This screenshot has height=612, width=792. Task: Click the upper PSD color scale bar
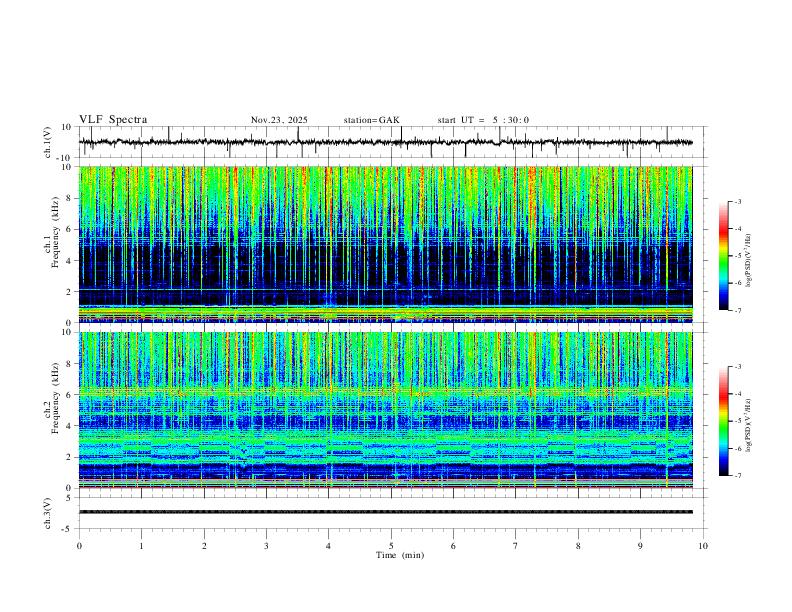[723, 256]
